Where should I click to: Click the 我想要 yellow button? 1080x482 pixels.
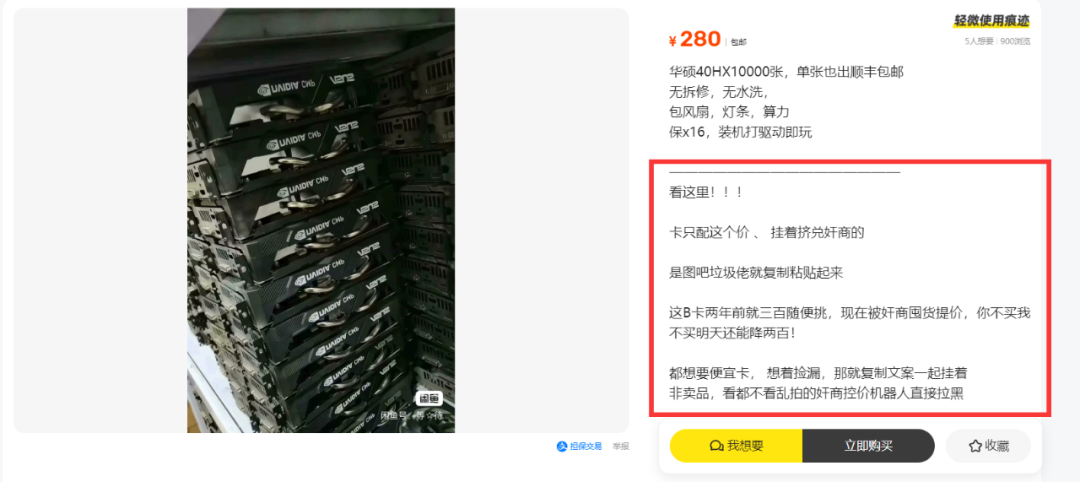[736, 446]
